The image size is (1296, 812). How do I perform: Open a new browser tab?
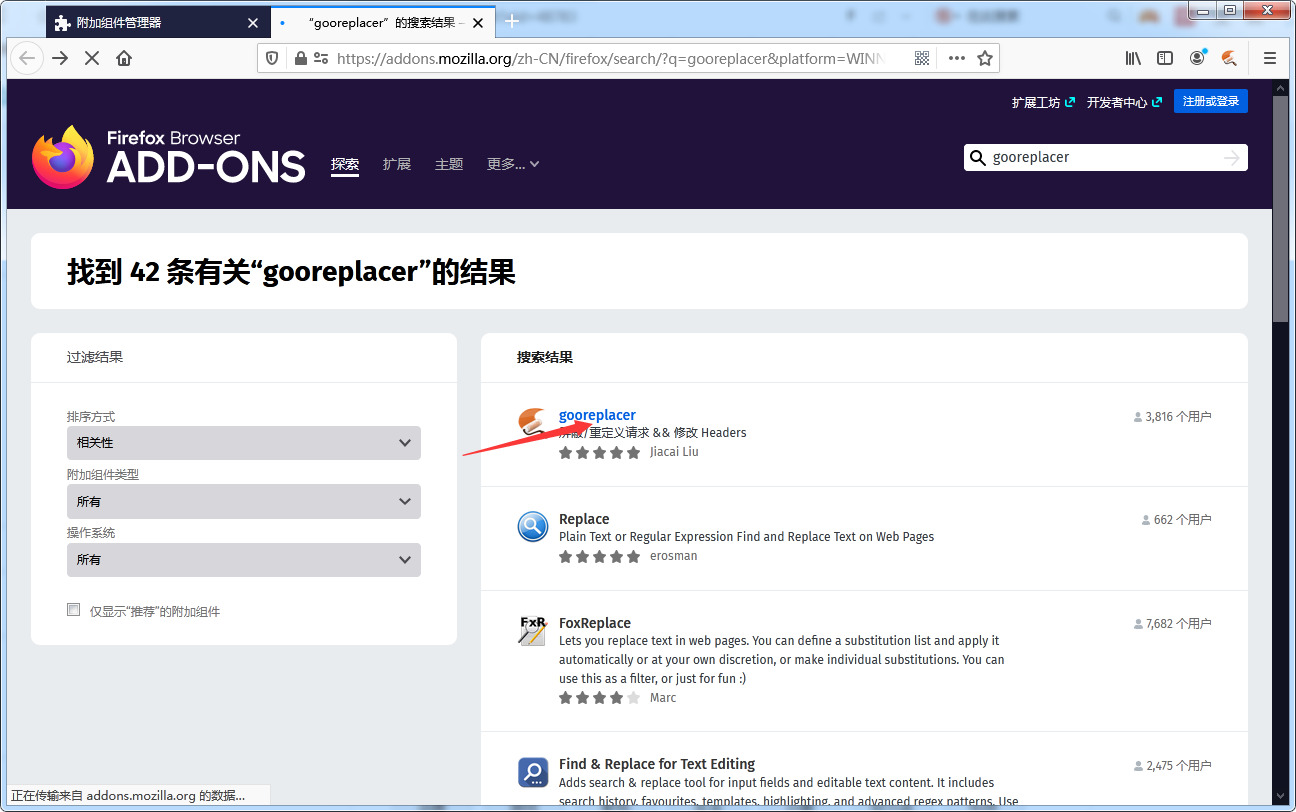[512, 22]
